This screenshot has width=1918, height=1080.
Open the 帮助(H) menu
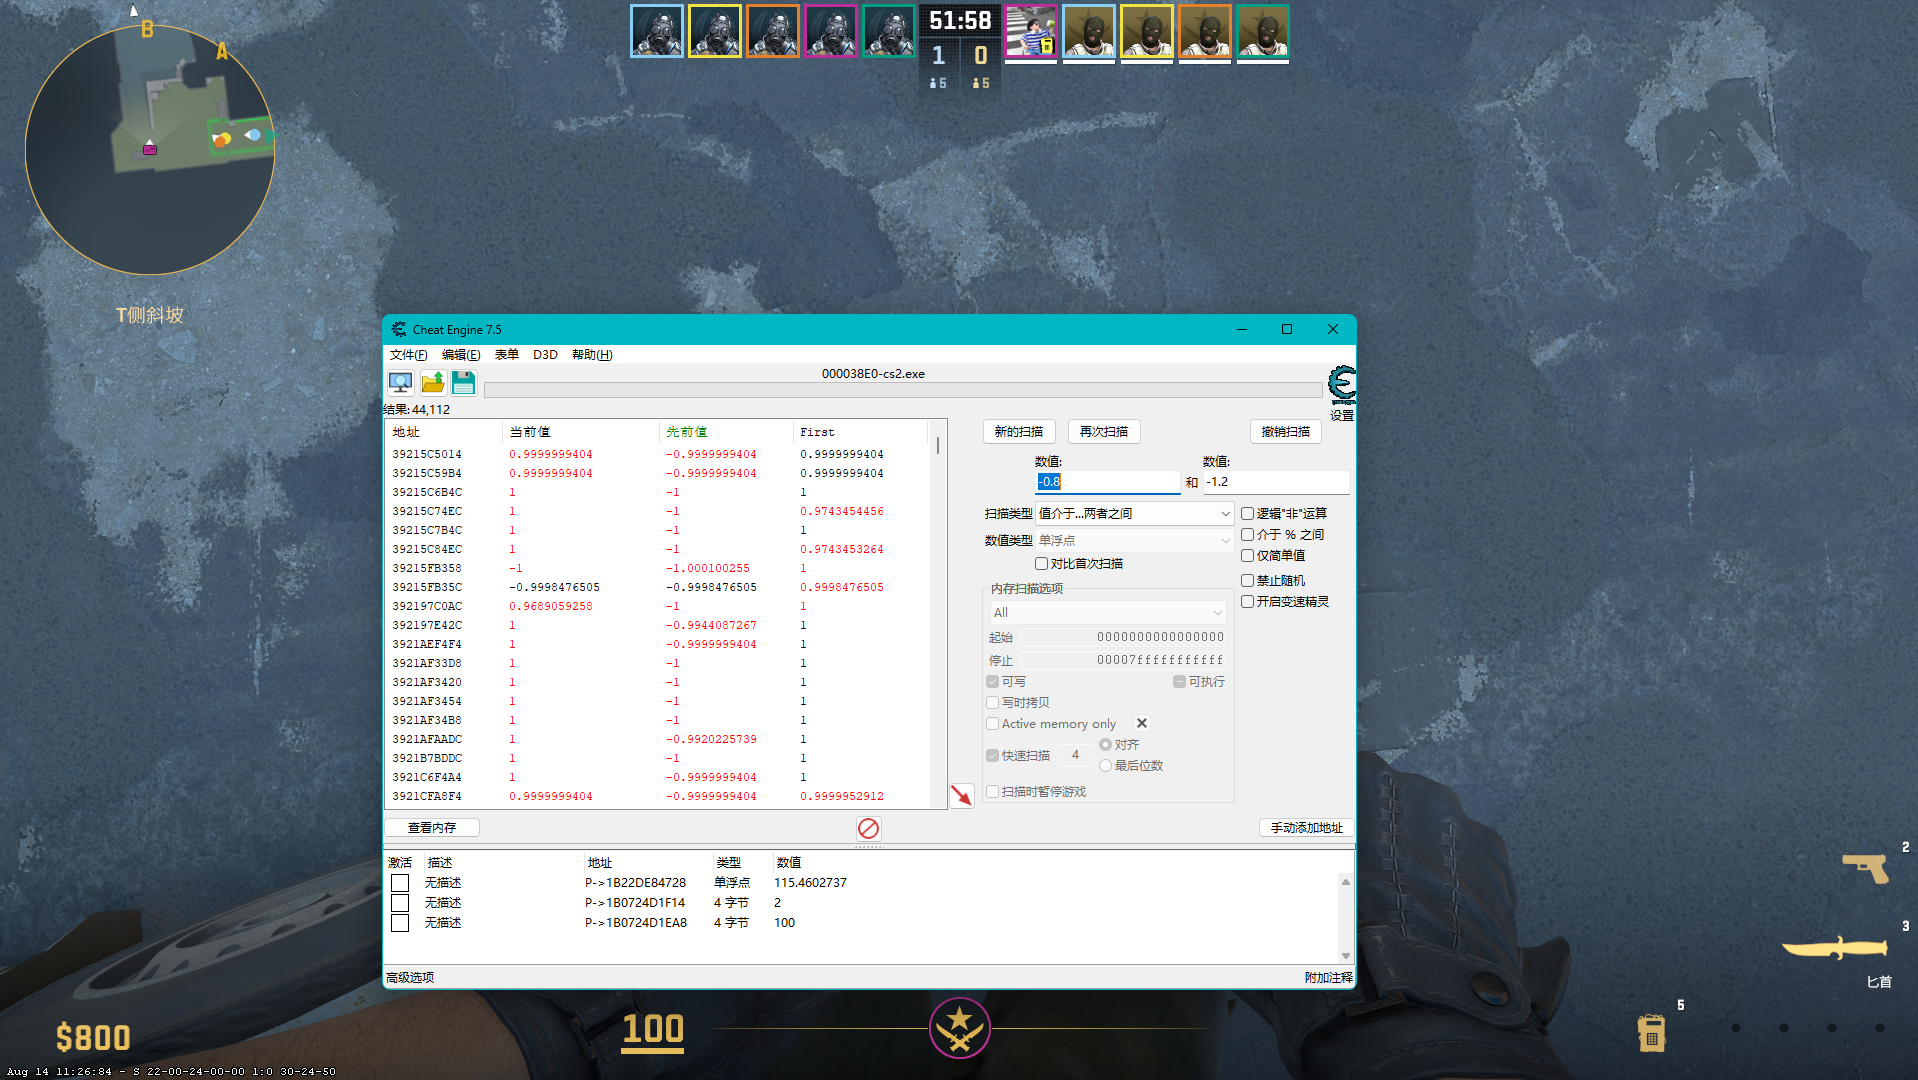[592, 354]
